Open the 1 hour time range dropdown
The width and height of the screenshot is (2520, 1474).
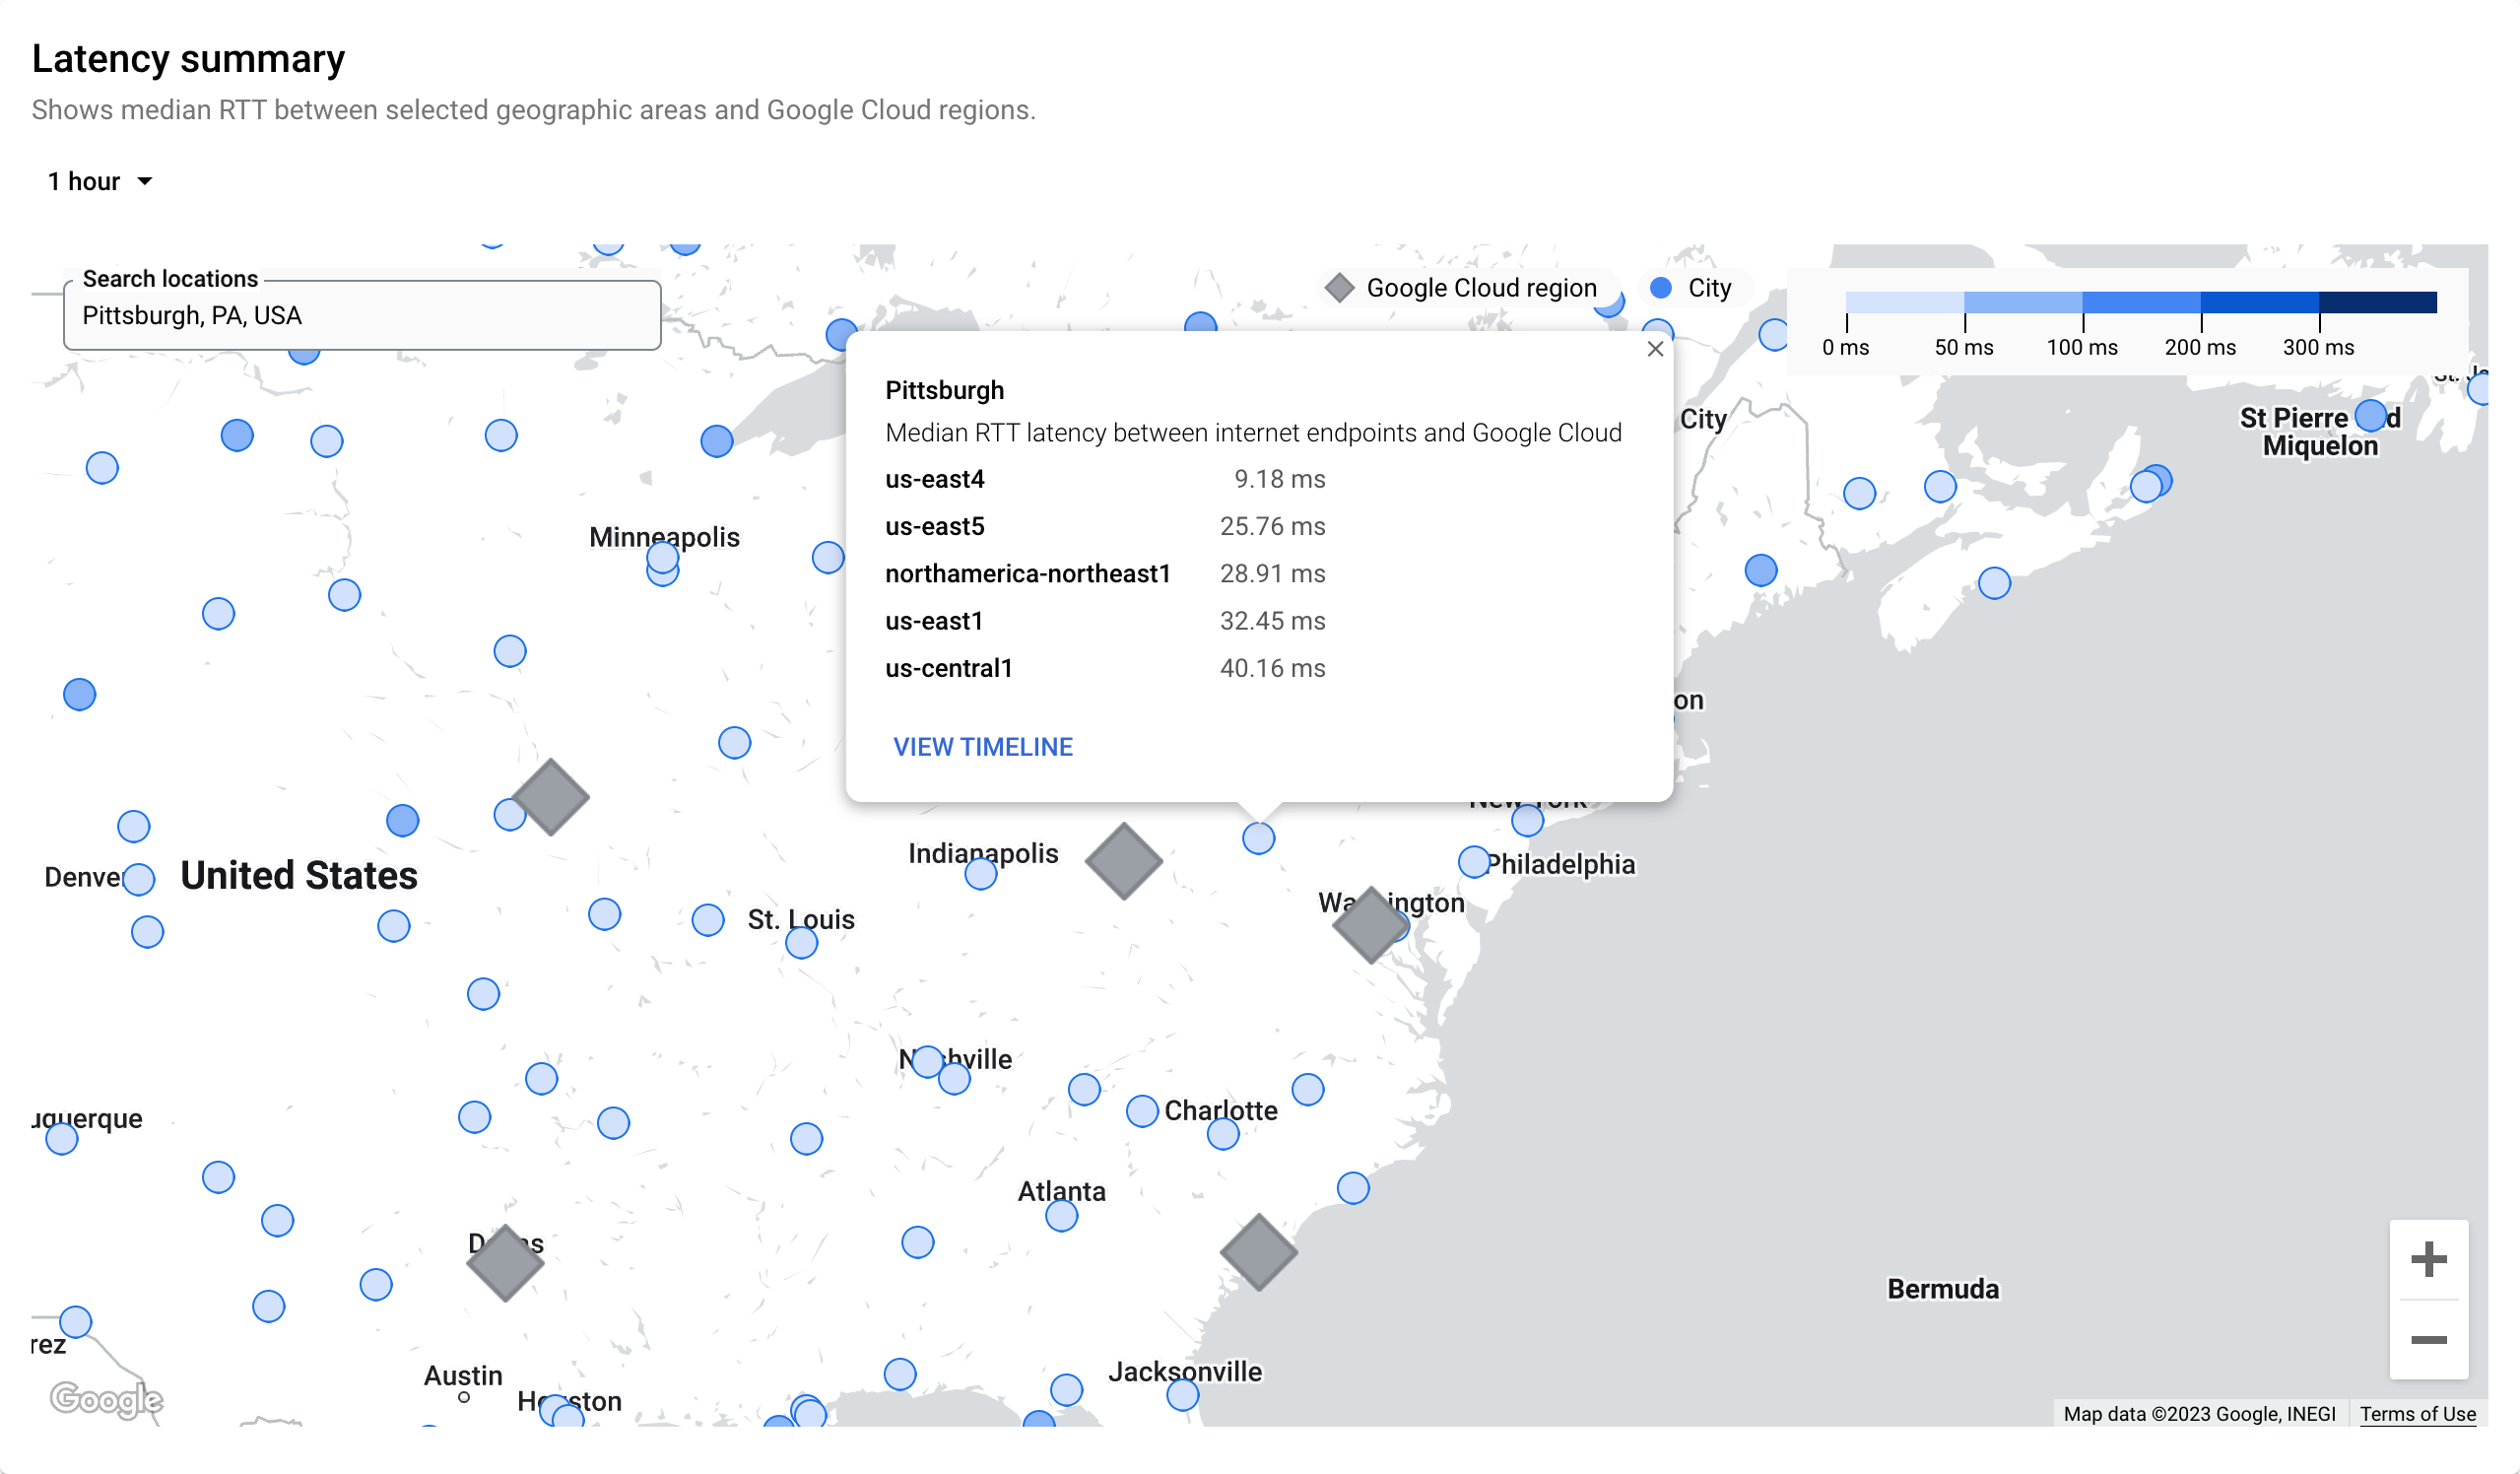101,181
